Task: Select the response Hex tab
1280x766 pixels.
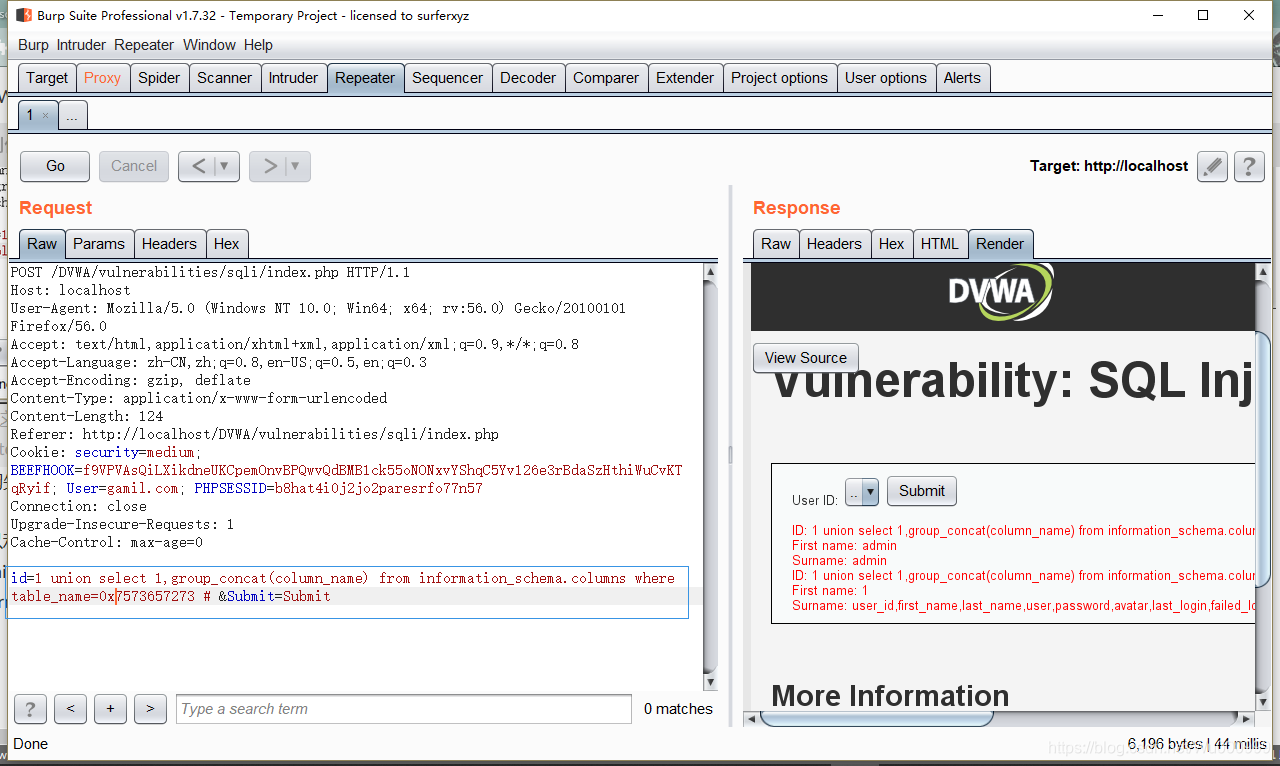Action: 891,244
